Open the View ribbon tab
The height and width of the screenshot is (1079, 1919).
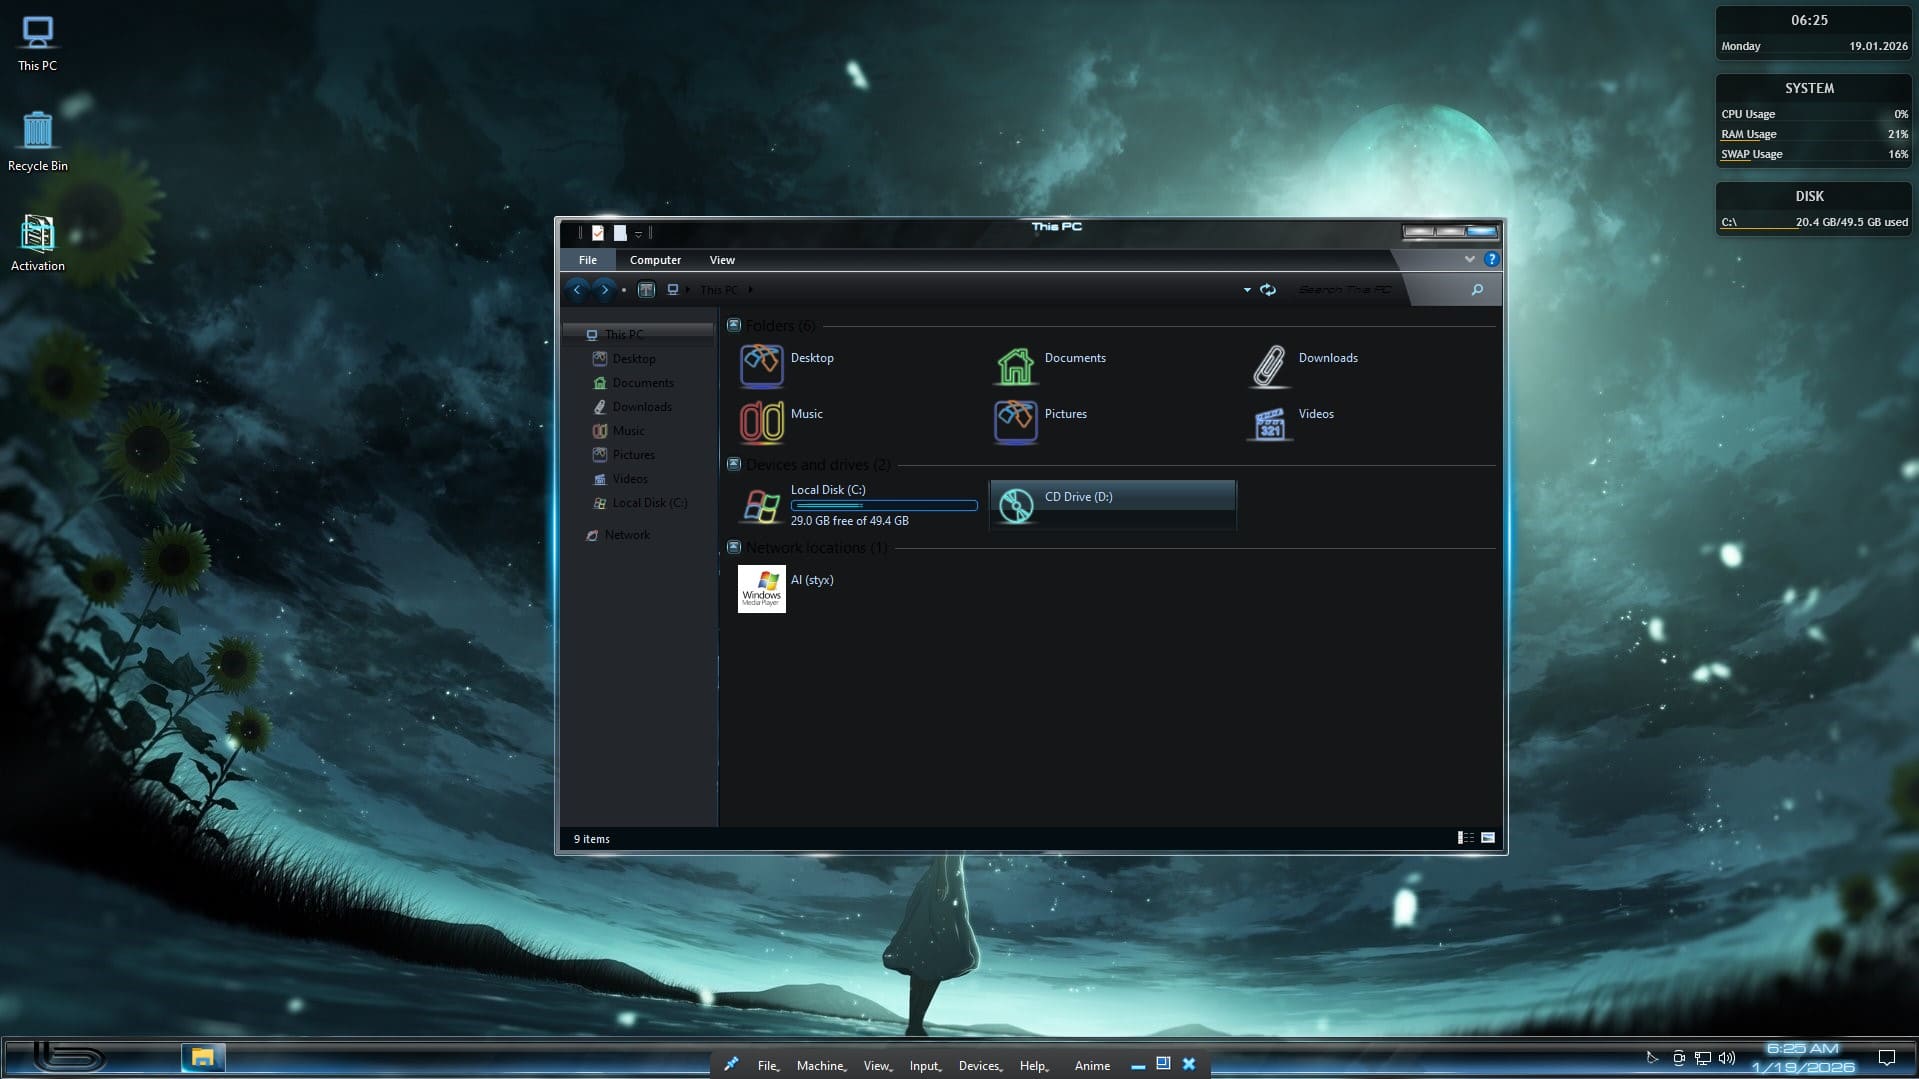click(x=722, y=260)
